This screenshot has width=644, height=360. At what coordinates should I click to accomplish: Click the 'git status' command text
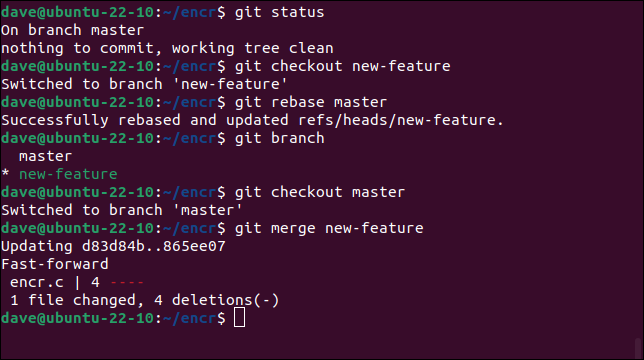[x=279, y=12]
